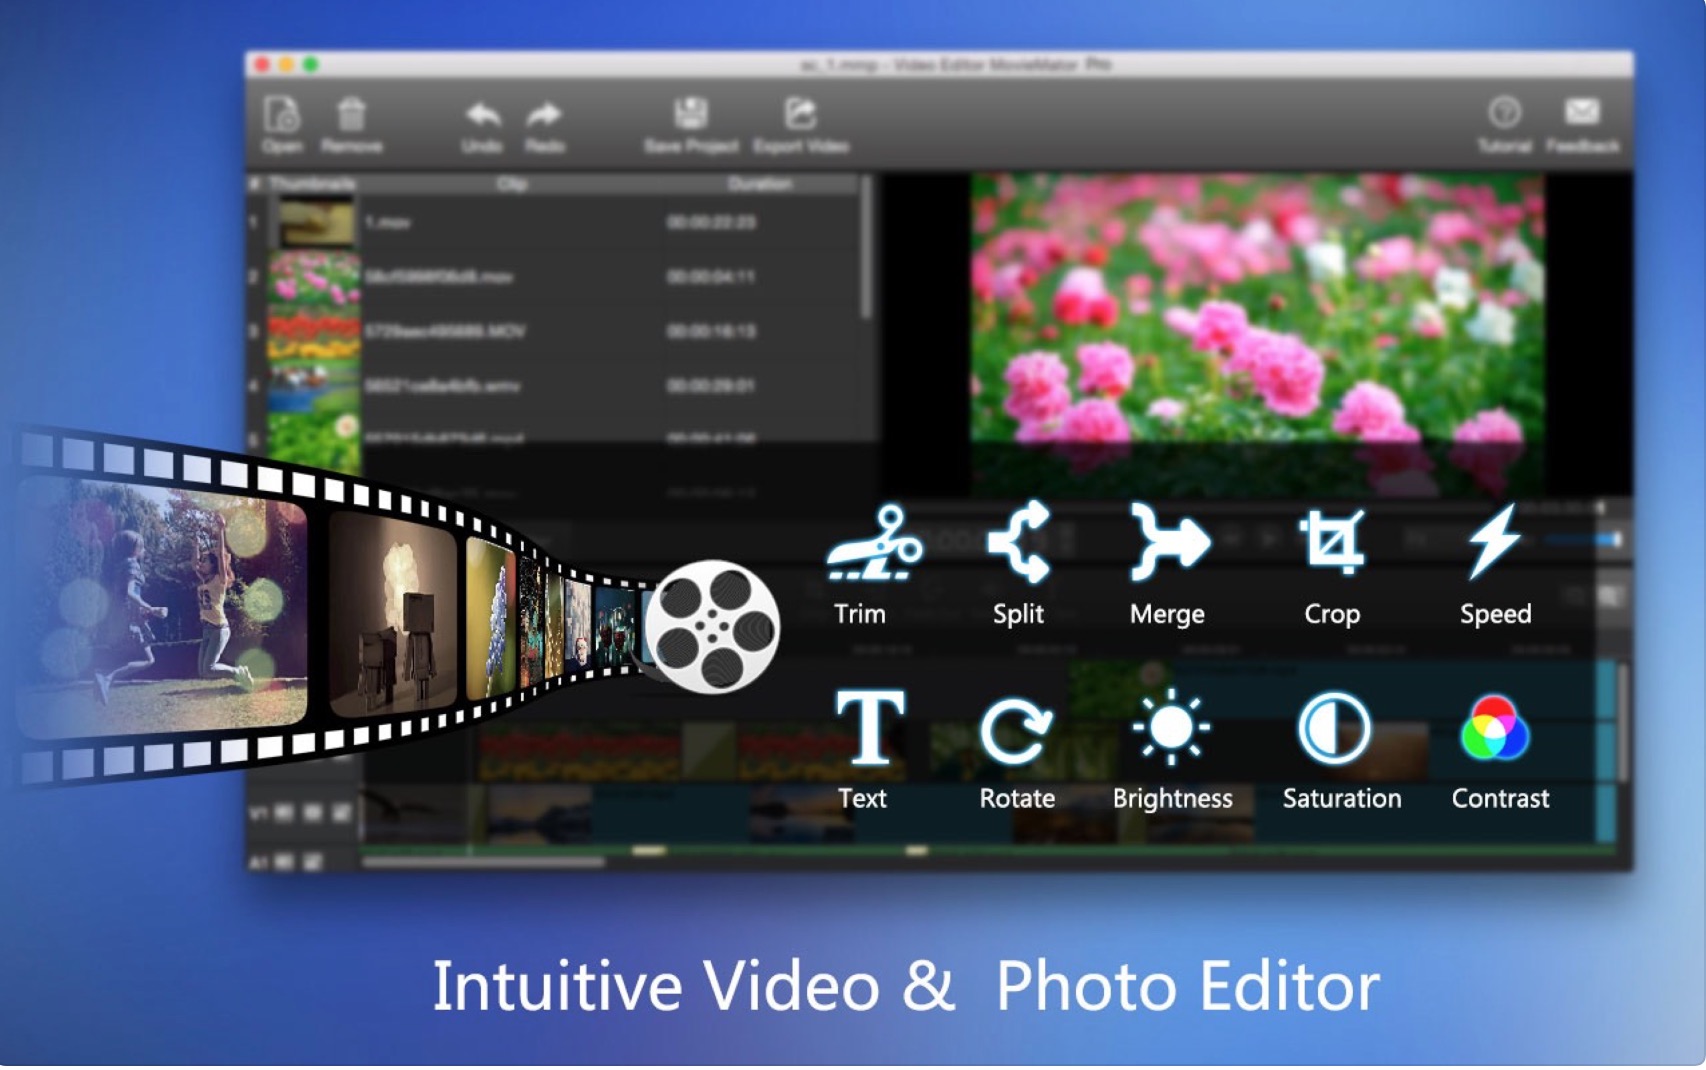Viewport: 1706px width, 1070px height.
Task: Select the pink flowers clip thumbnail in row 2
Action: [314, 277]
